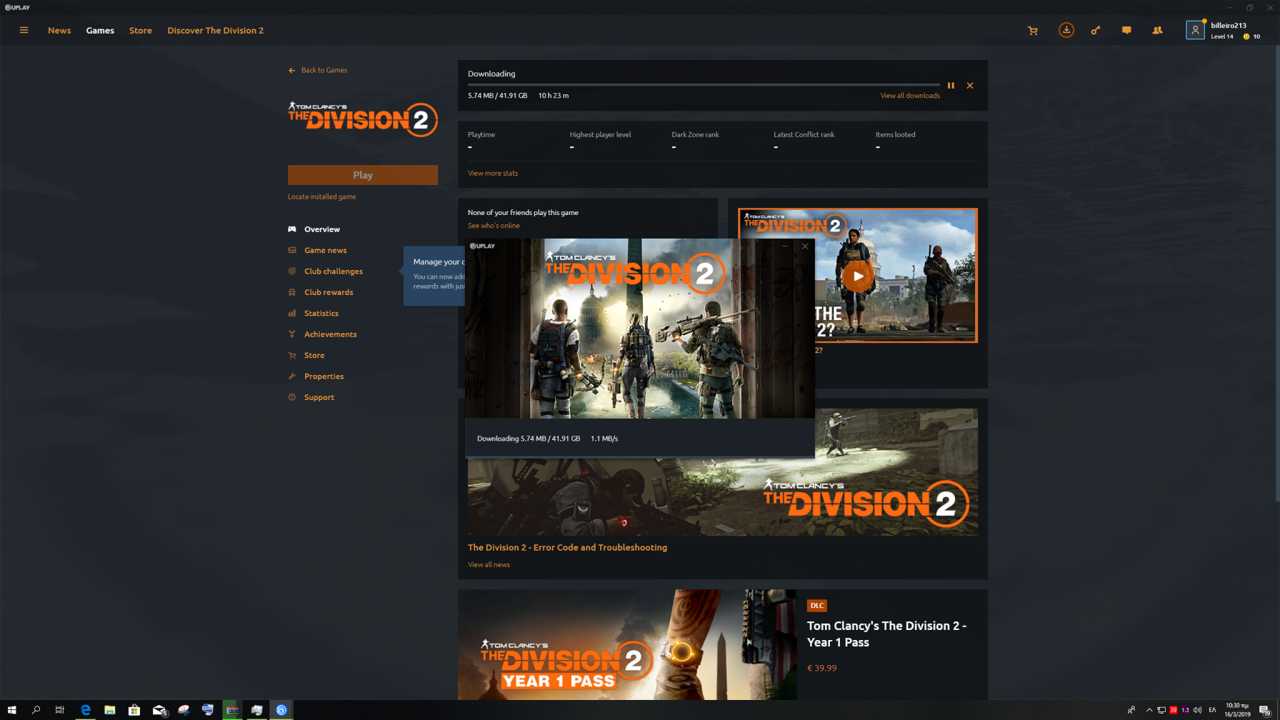This screenshot has width=1280, height=720.
Task: Click the Division 2 logo in sidebar
Action: [x=363, y=119]
